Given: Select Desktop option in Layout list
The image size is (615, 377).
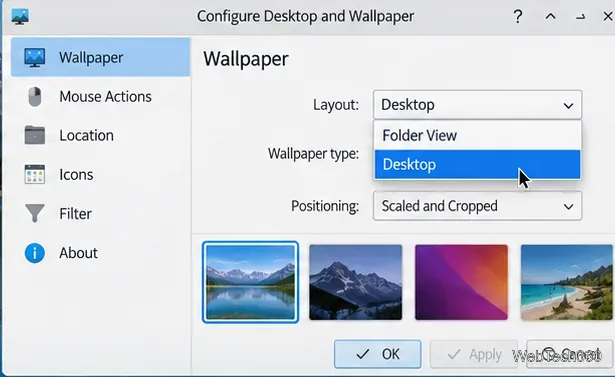Looking at the screenshot, I should (x=477, y=164).
